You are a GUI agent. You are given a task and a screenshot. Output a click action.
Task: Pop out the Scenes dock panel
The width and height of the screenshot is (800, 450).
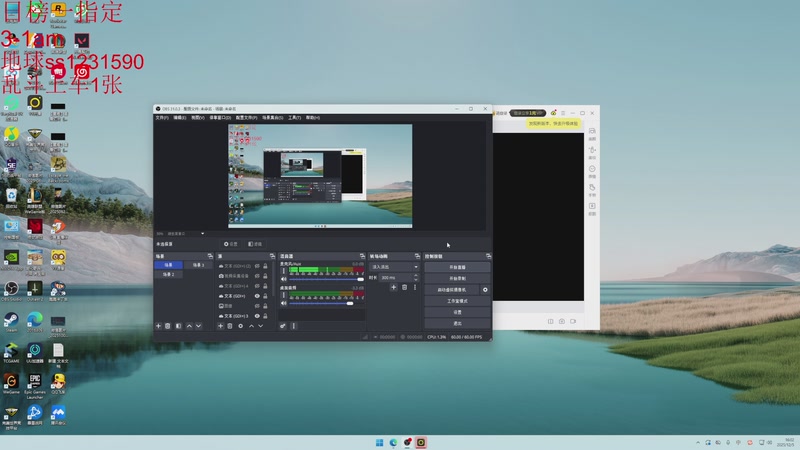210,256
